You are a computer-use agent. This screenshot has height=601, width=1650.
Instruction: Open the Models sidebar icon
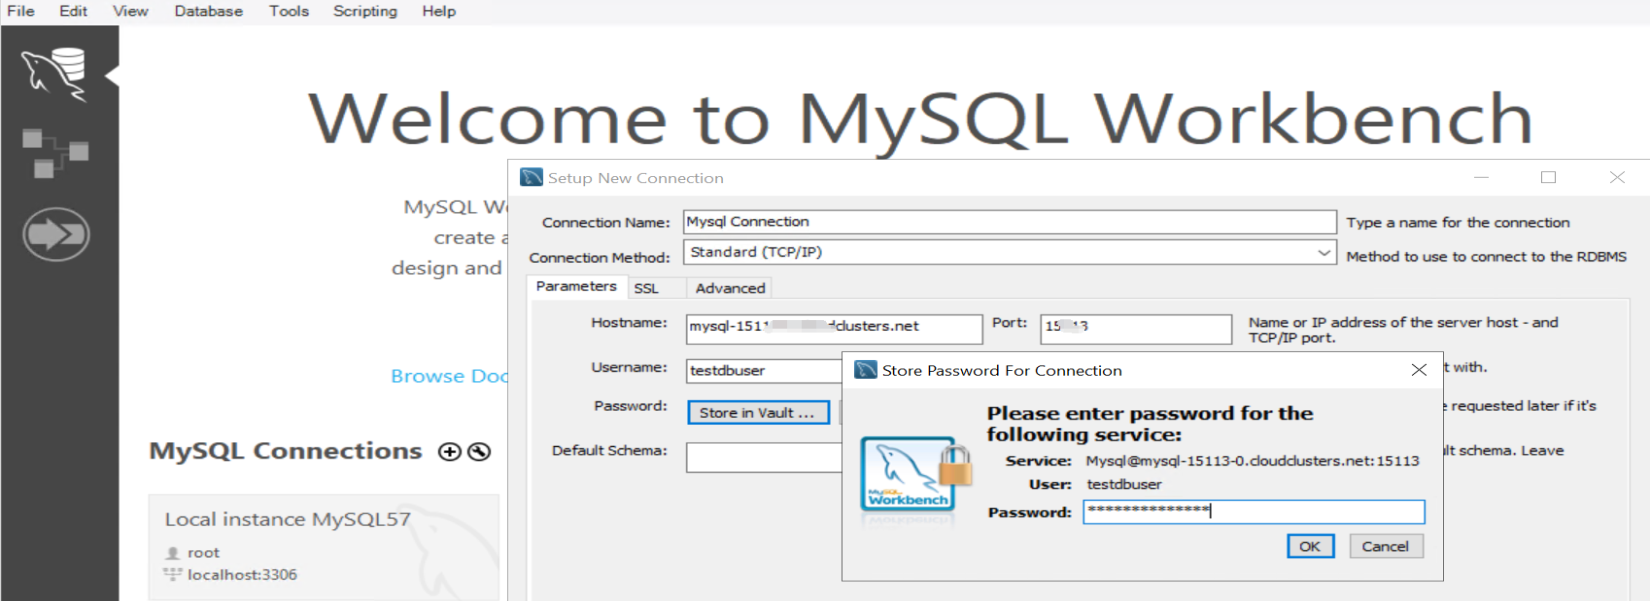[x=56, y=153]
